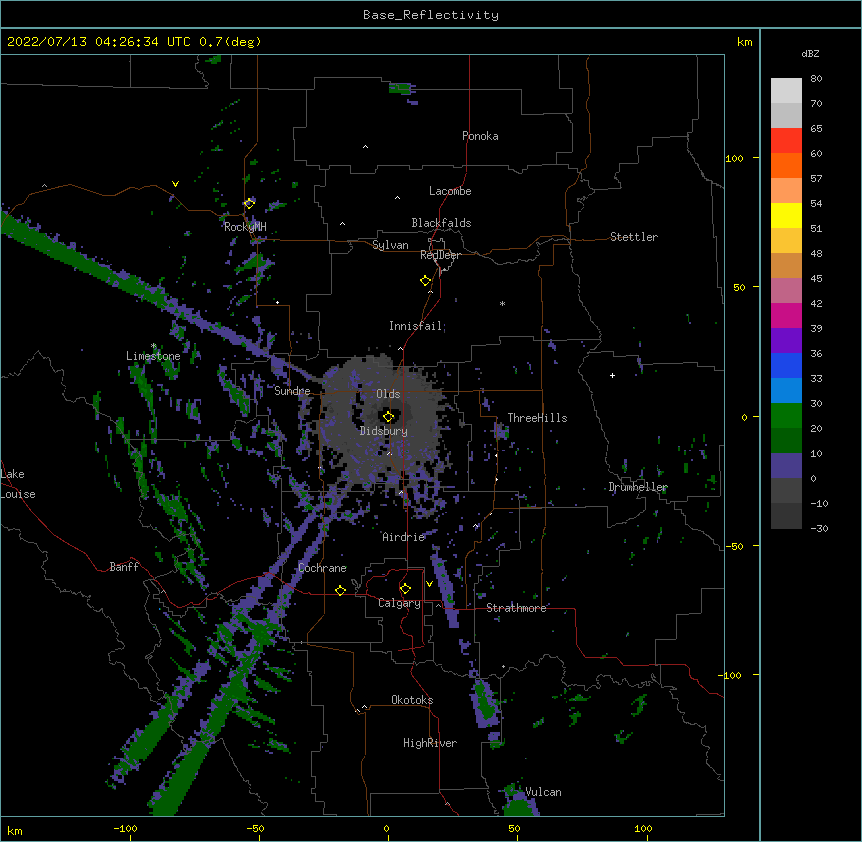Select the Innisfail city label

pyautogui.click(x=415, y=326)
